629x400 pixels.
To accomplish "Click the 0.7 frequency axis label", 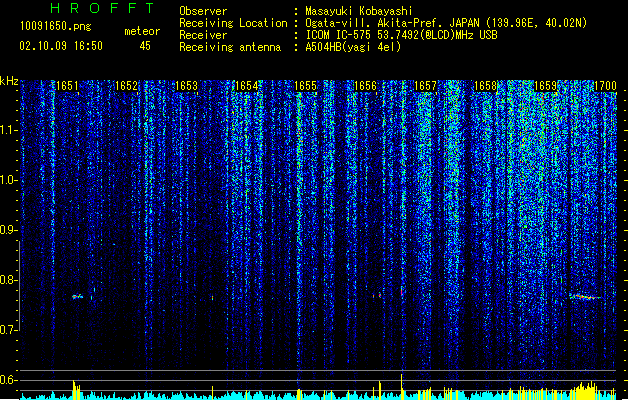I will pyautogui.click(x=9, y=330).
